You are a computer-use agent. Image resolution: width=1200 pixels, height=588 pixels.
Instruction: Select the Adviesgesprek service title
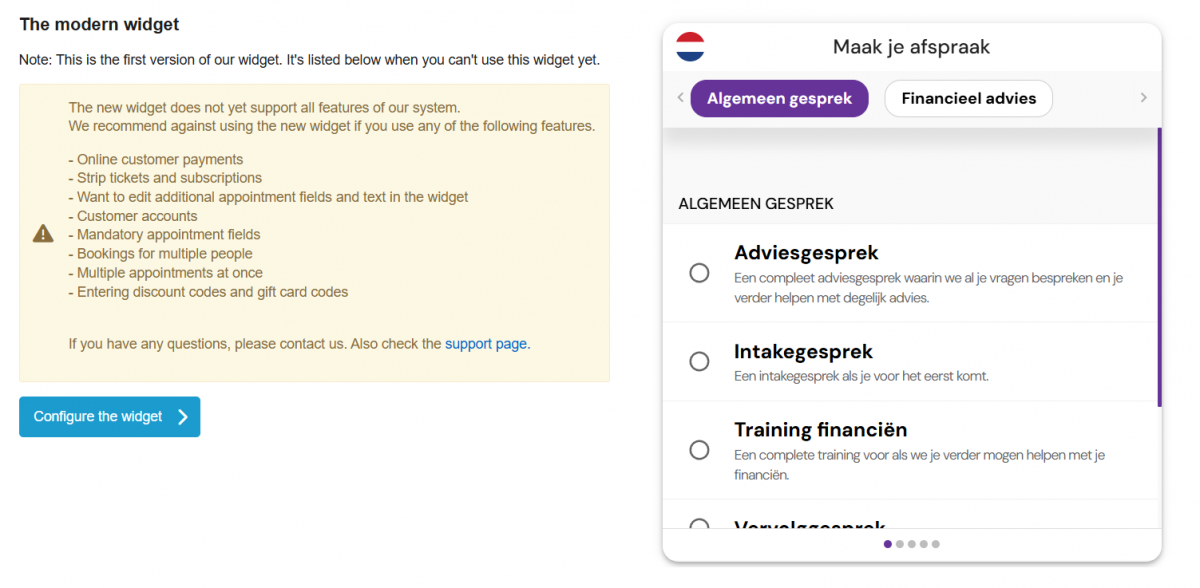point(806,252)
